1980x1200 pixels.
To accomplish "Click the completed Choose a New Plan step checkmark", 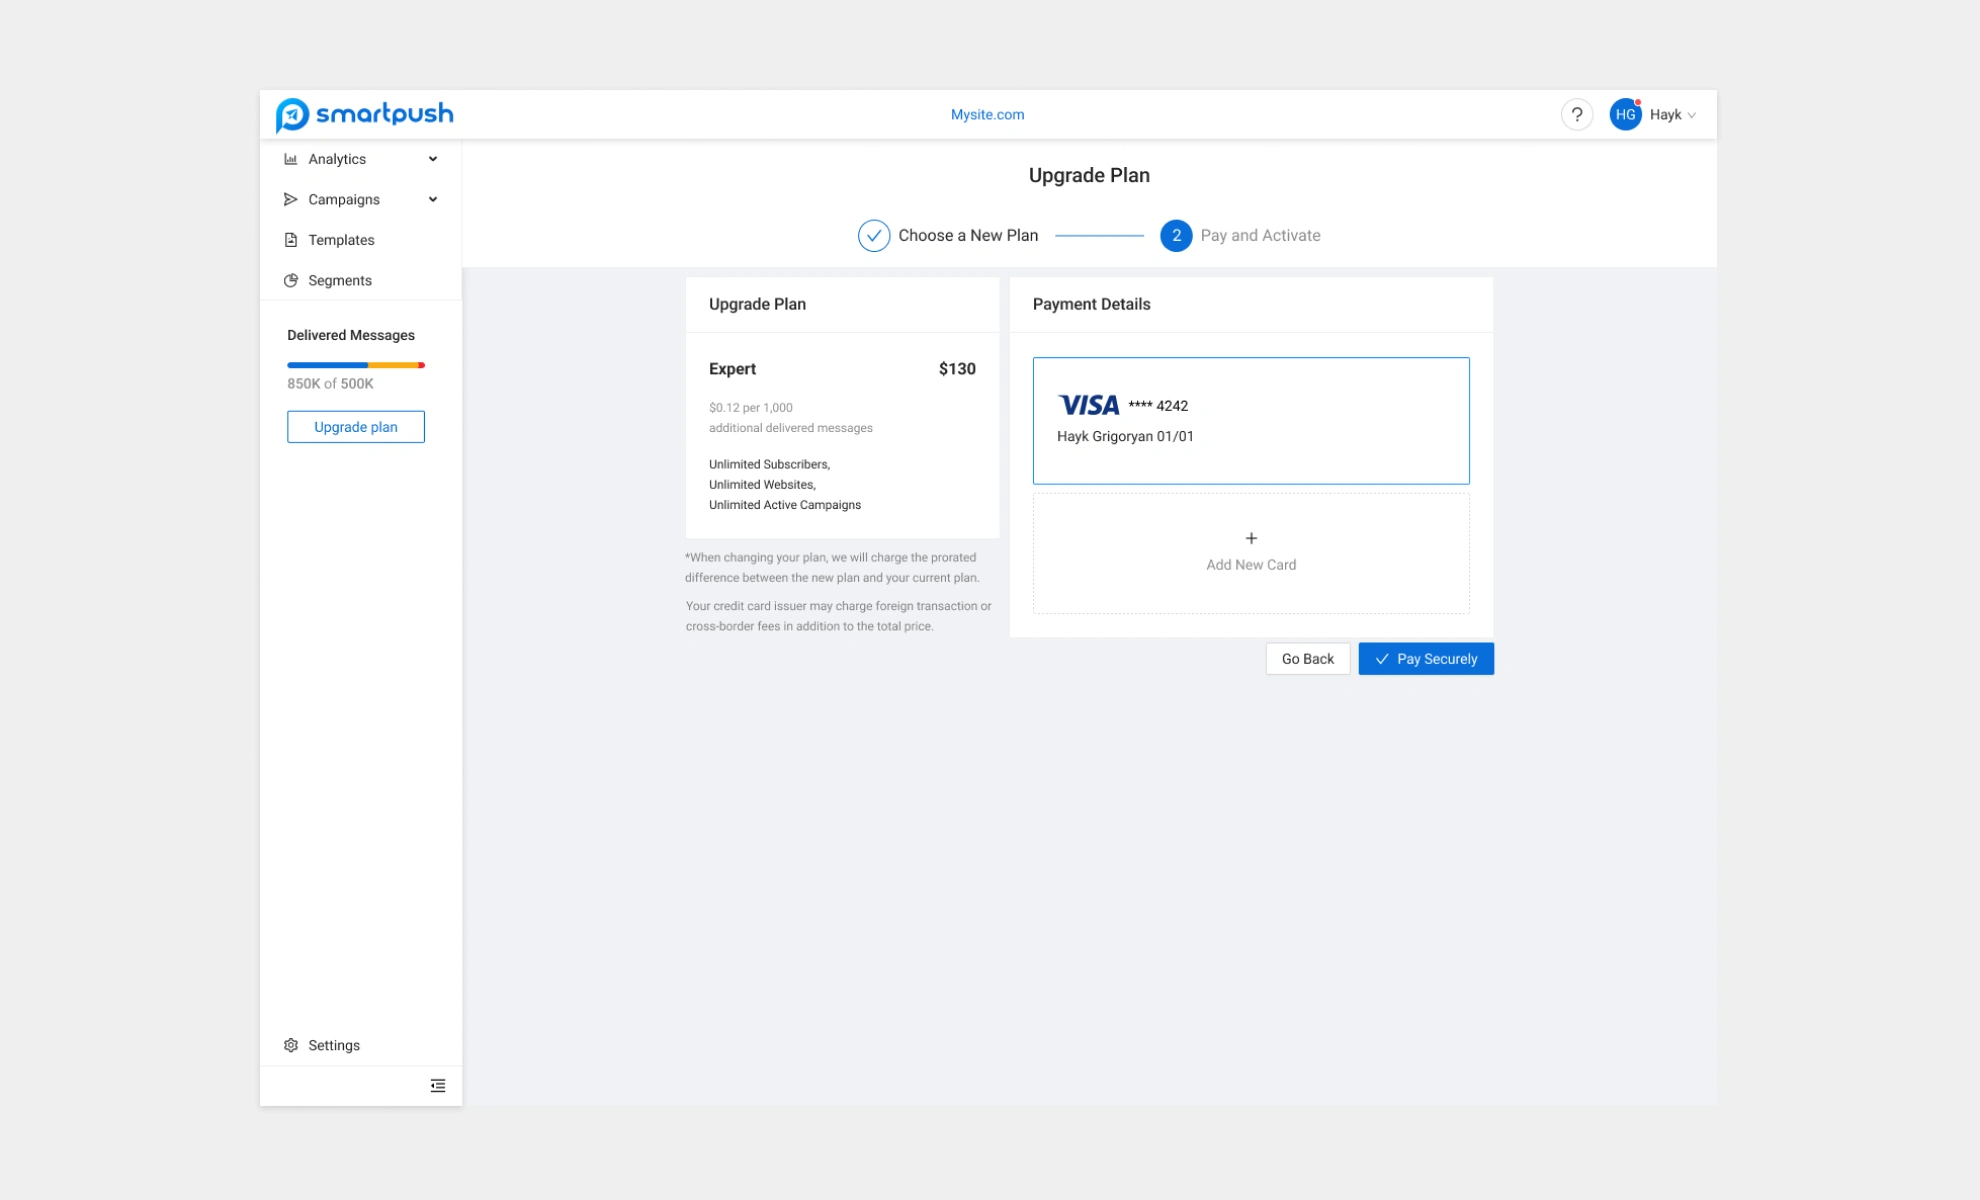I will coord(872,235).
